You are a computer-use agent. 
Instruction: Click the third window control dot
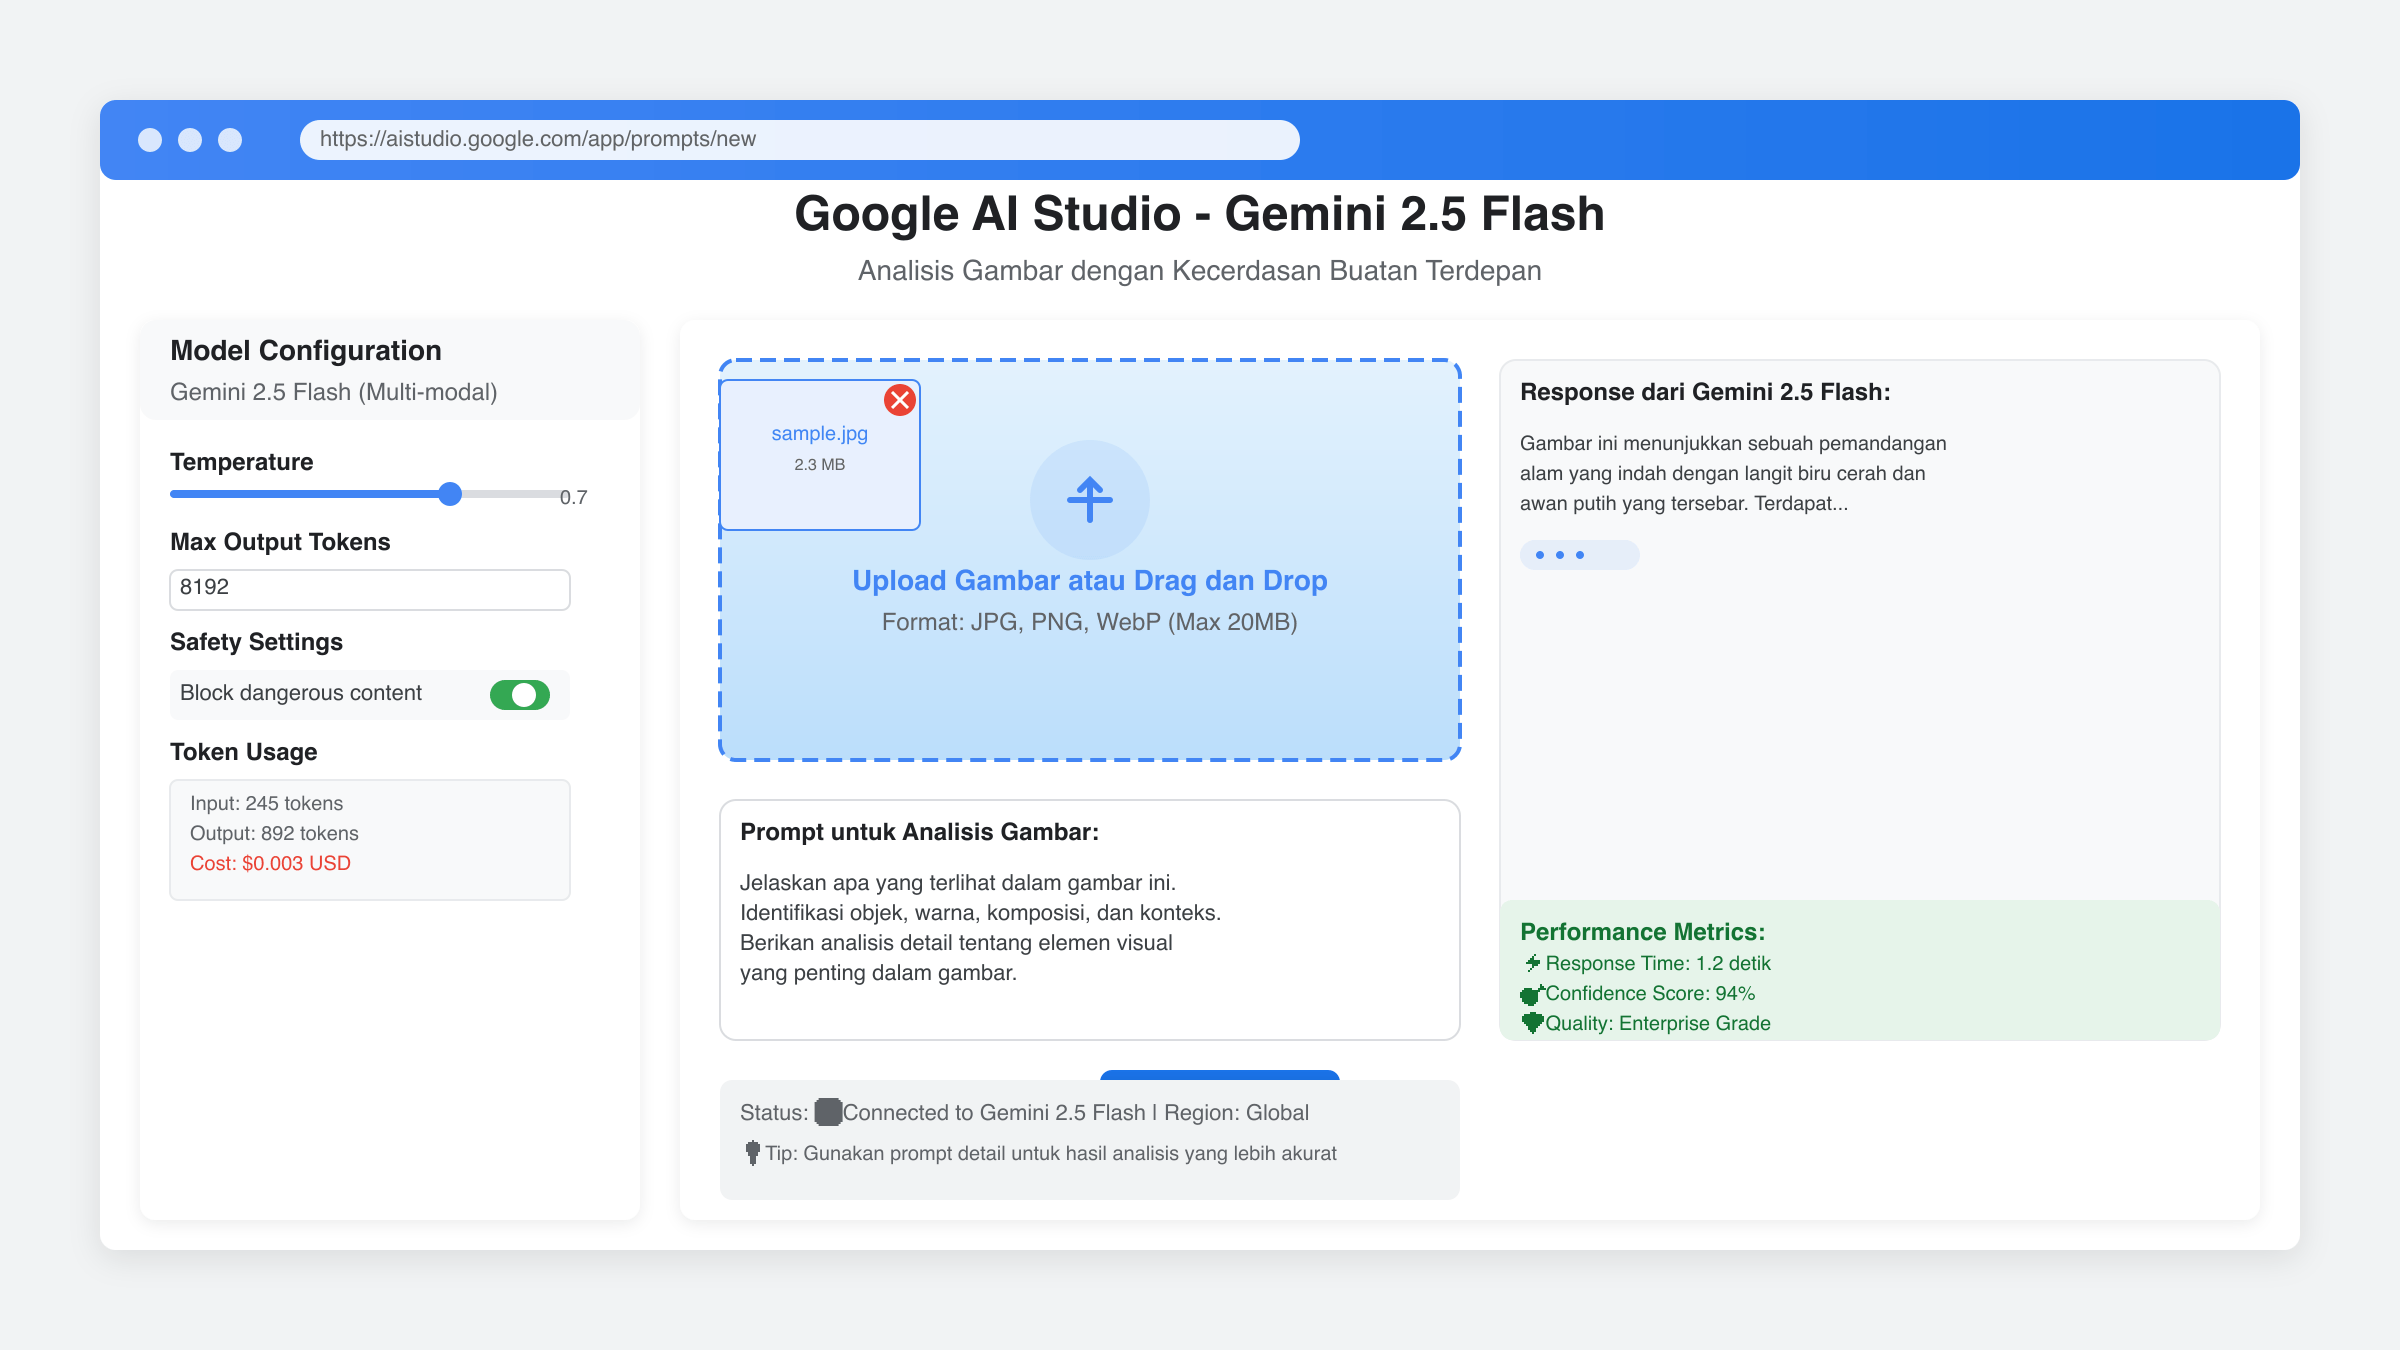coord(230,140)
